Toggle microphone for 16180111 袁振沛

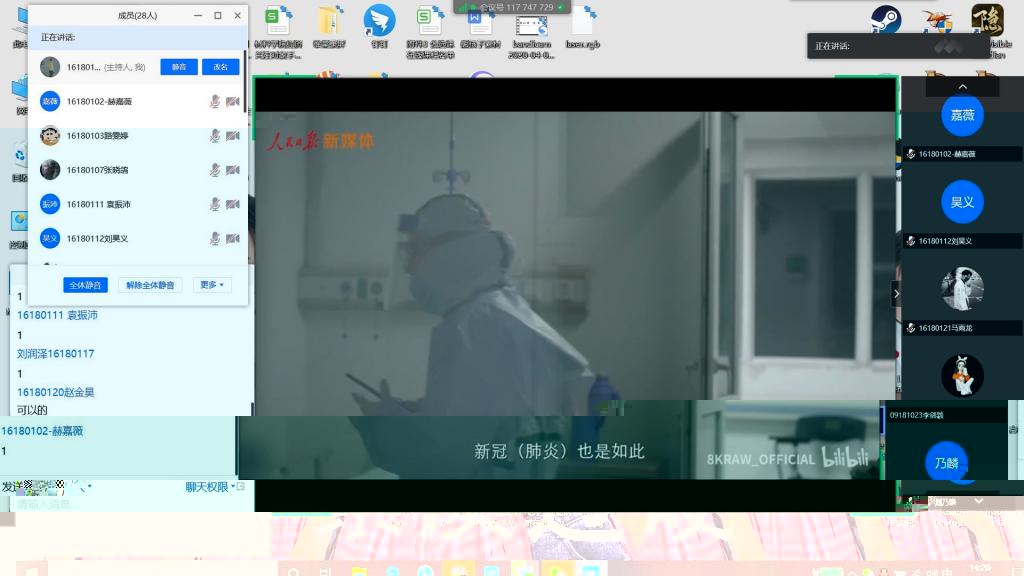[214, 204]
